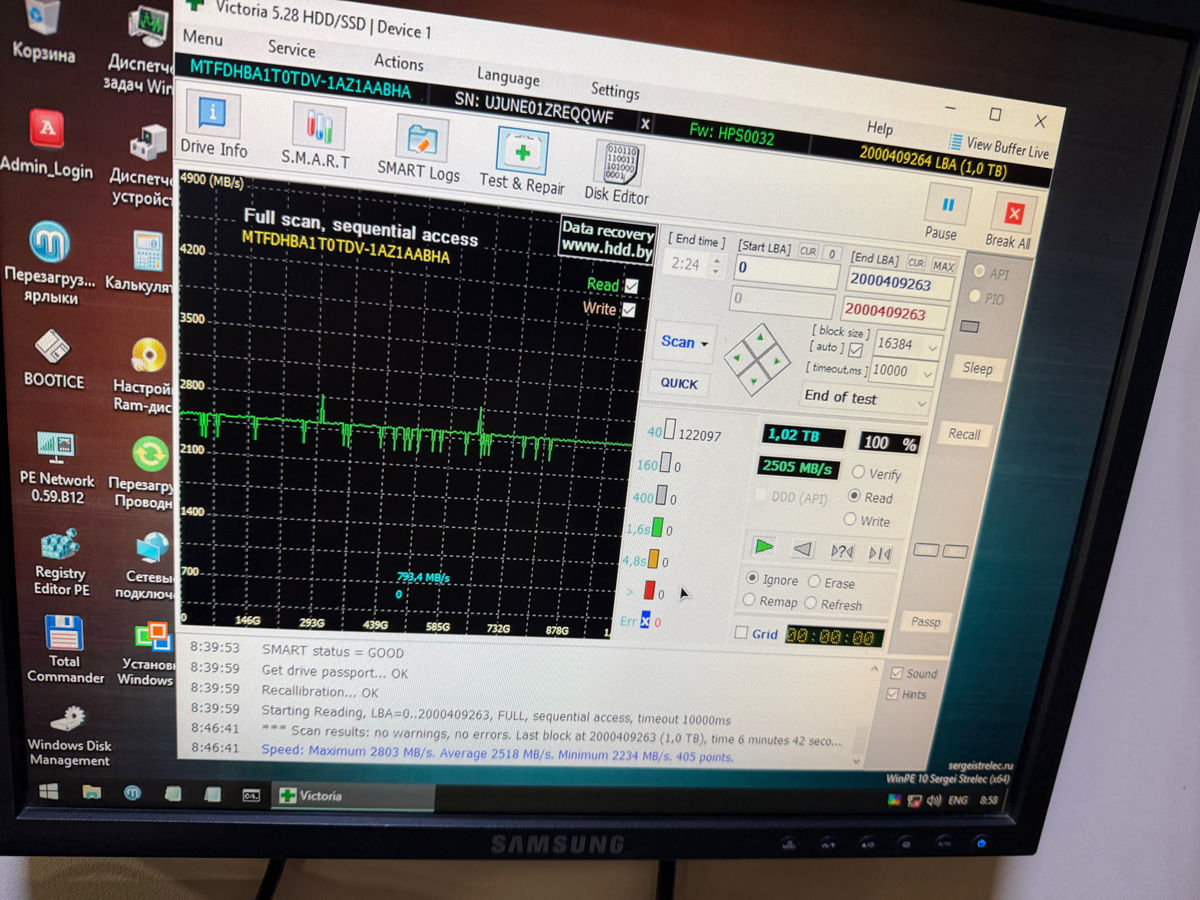Screen dimensions: 1200x900
Task: Open the Service menu
Action: [291, 48]
